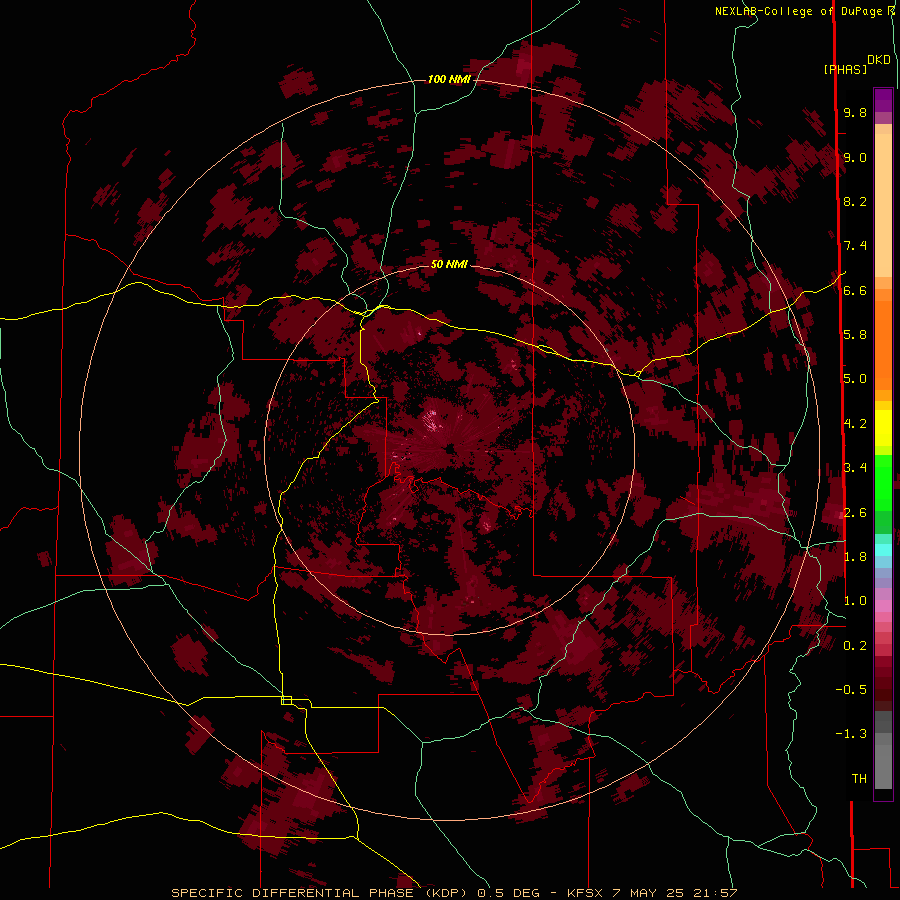Click the "NEXLAB-College of DuPage" credit text
Viewport: 900px width, 900px height.
[x=800, y=11]
